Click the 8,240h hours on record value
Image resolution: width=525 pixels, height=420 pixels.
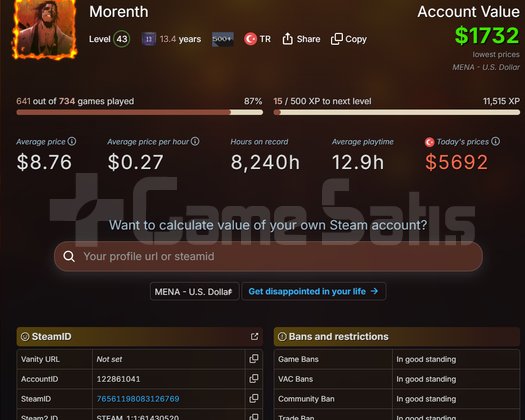pyautogui.click(x=265, y=162)
